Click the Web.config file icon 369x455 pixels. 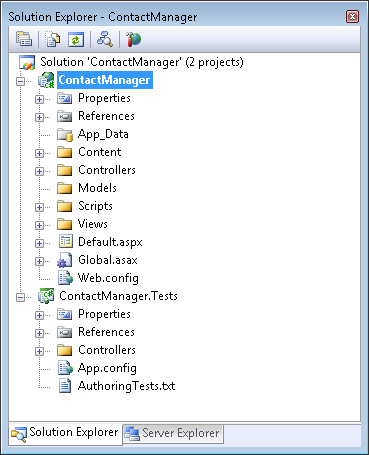(65, 278)
